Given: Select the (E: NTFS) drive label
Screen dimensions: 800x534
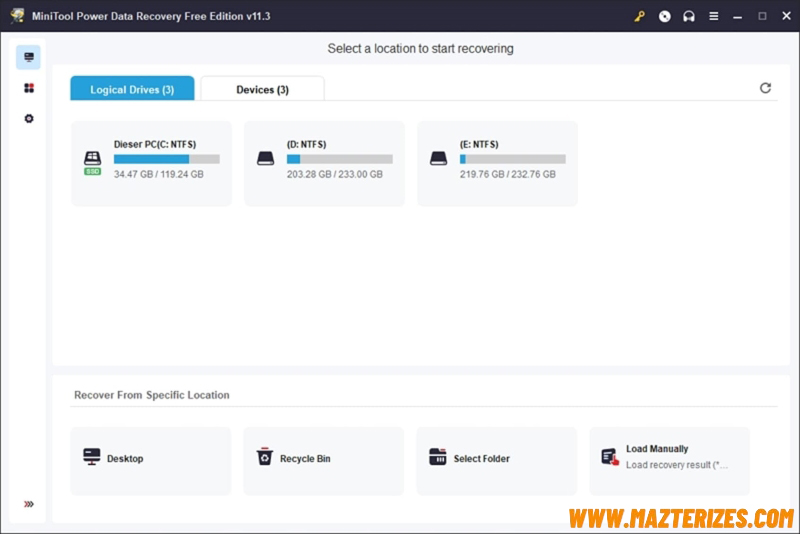Looking at the screenshot, I should [x=479, y=144].
